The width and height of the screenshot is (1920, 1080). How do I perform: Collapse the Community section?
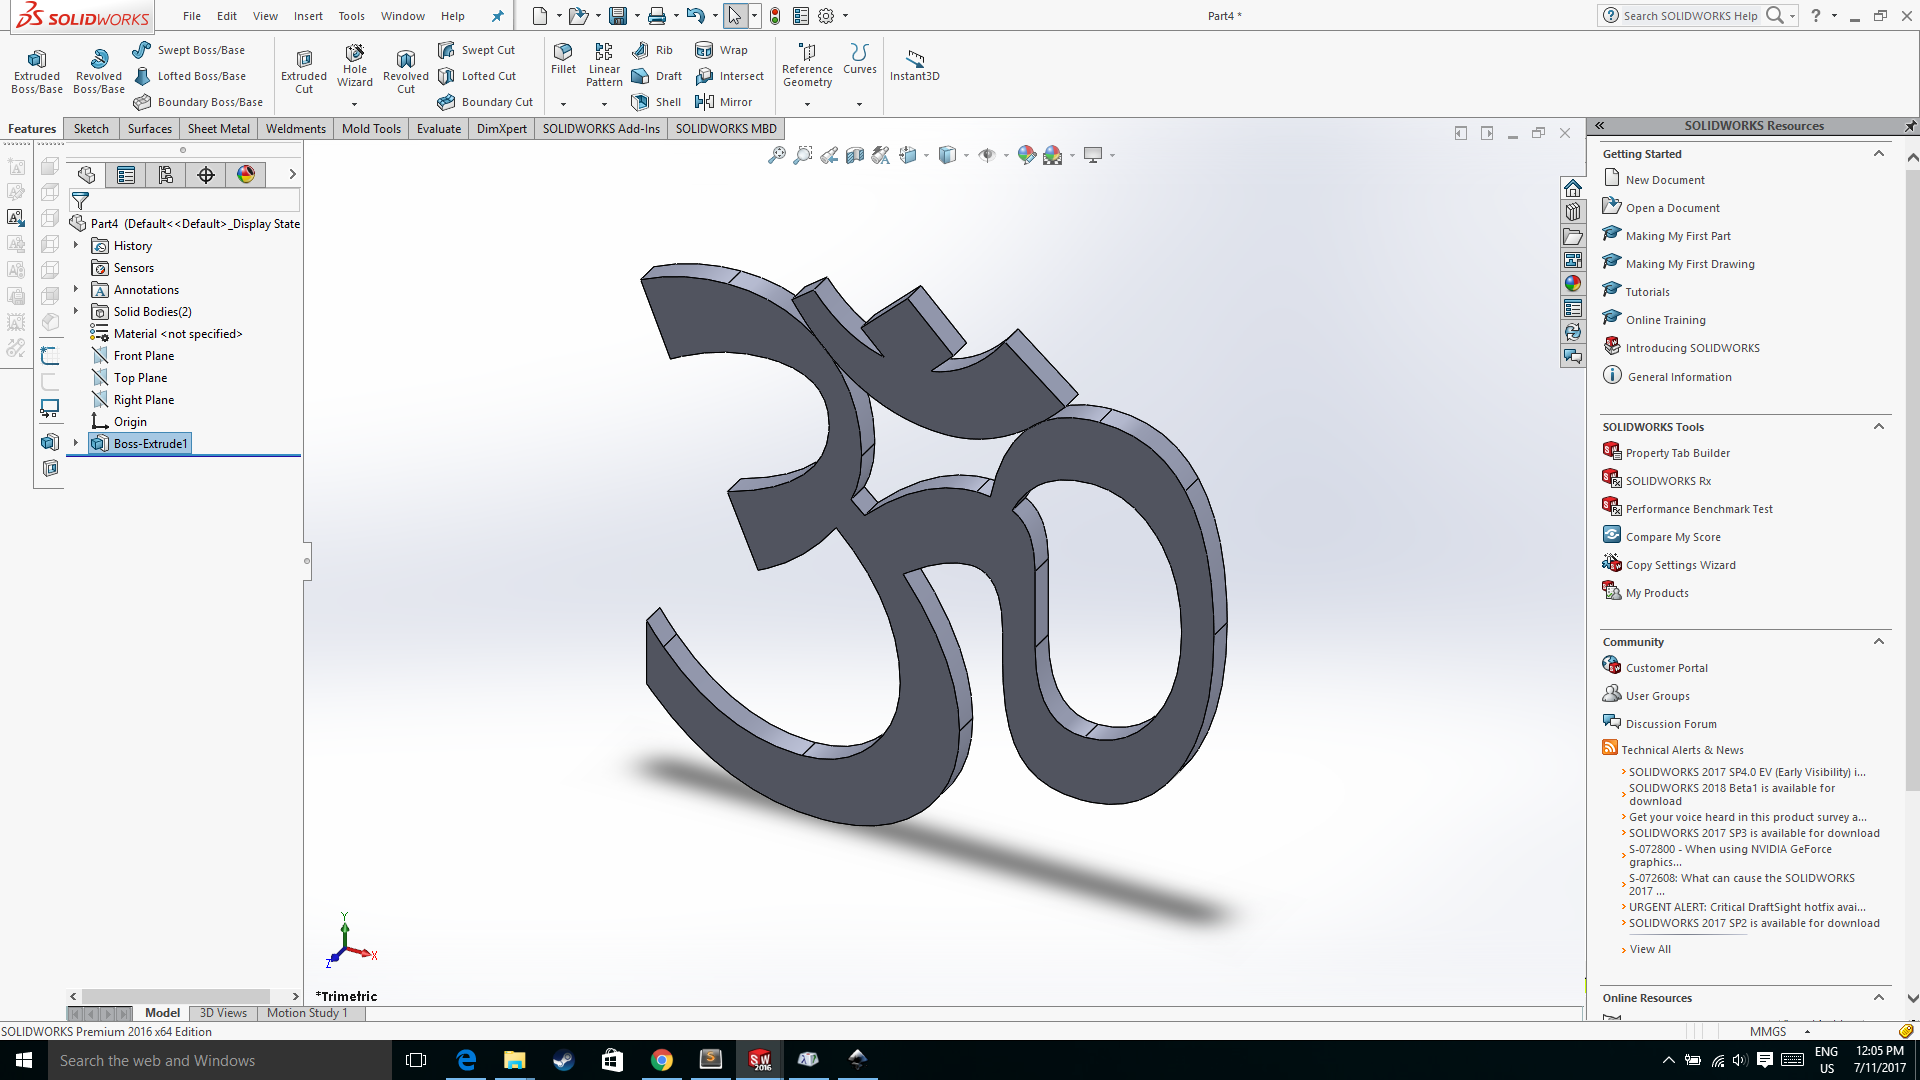coord(1879,642)
